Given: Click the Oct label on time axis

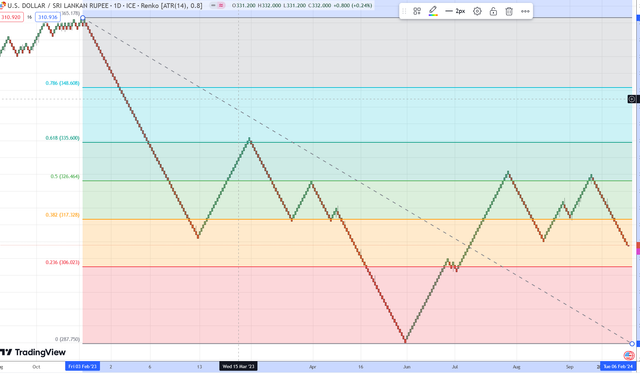Looking at the screenshot, I should [36, 367].
